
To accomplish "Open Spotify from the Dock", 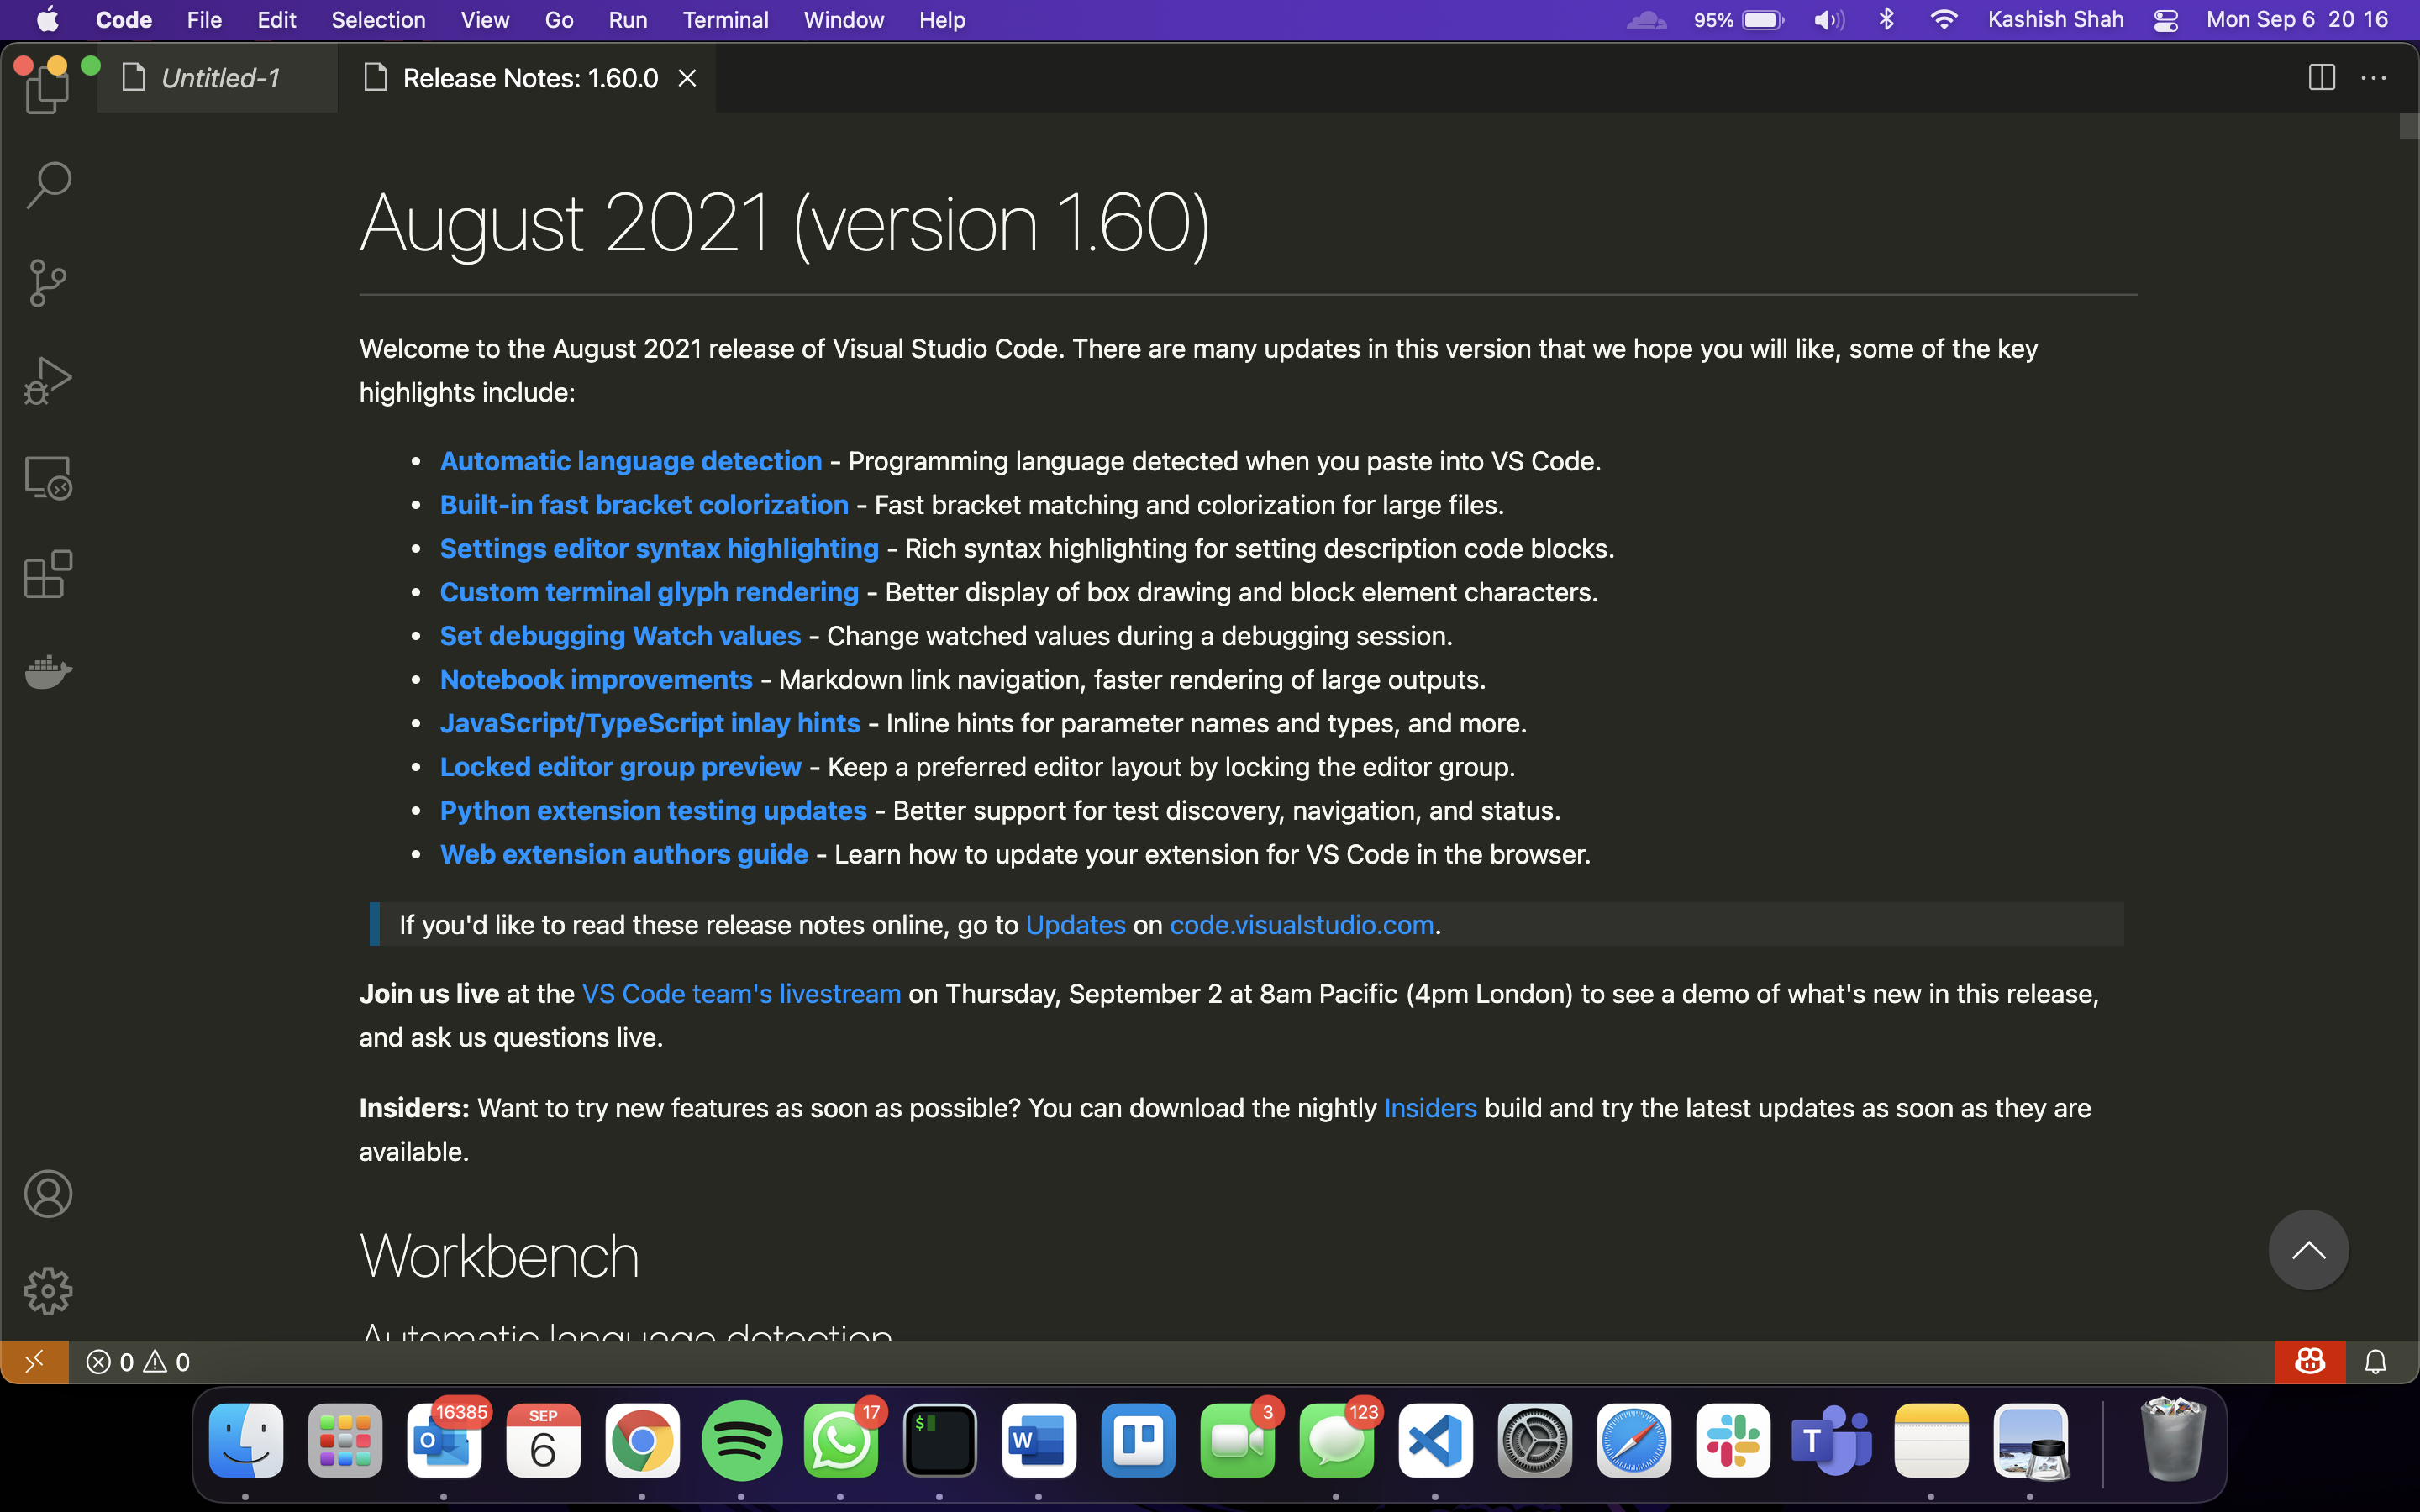I will coord(741,1441).
